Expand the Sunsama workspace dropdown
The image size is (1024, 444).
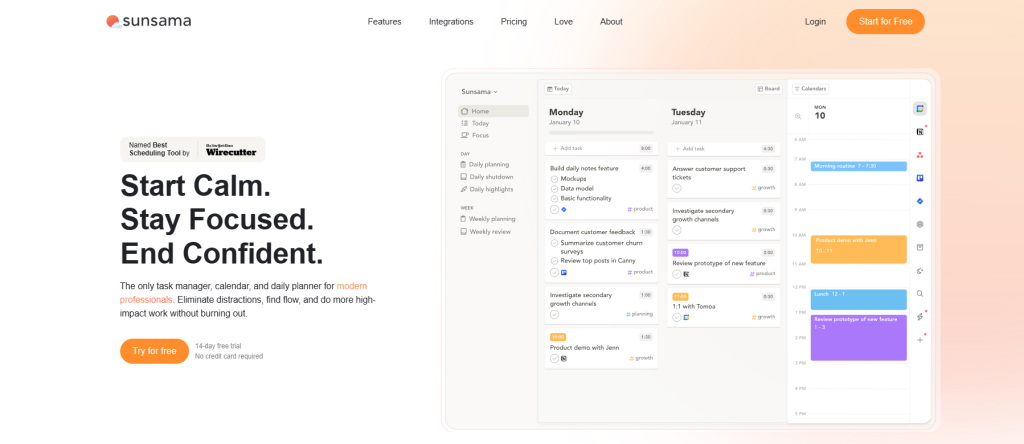click(x=480, y=91)
